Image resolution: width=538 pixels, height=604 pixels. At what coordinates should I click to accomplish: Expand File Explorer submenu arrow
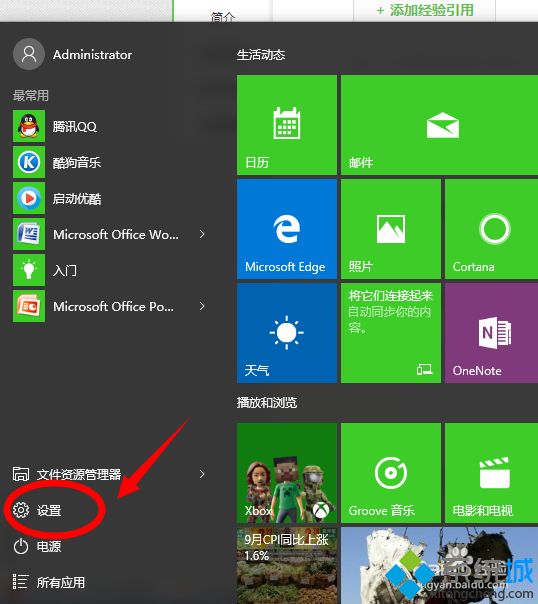pyautogui.click(x=202, y=474)
